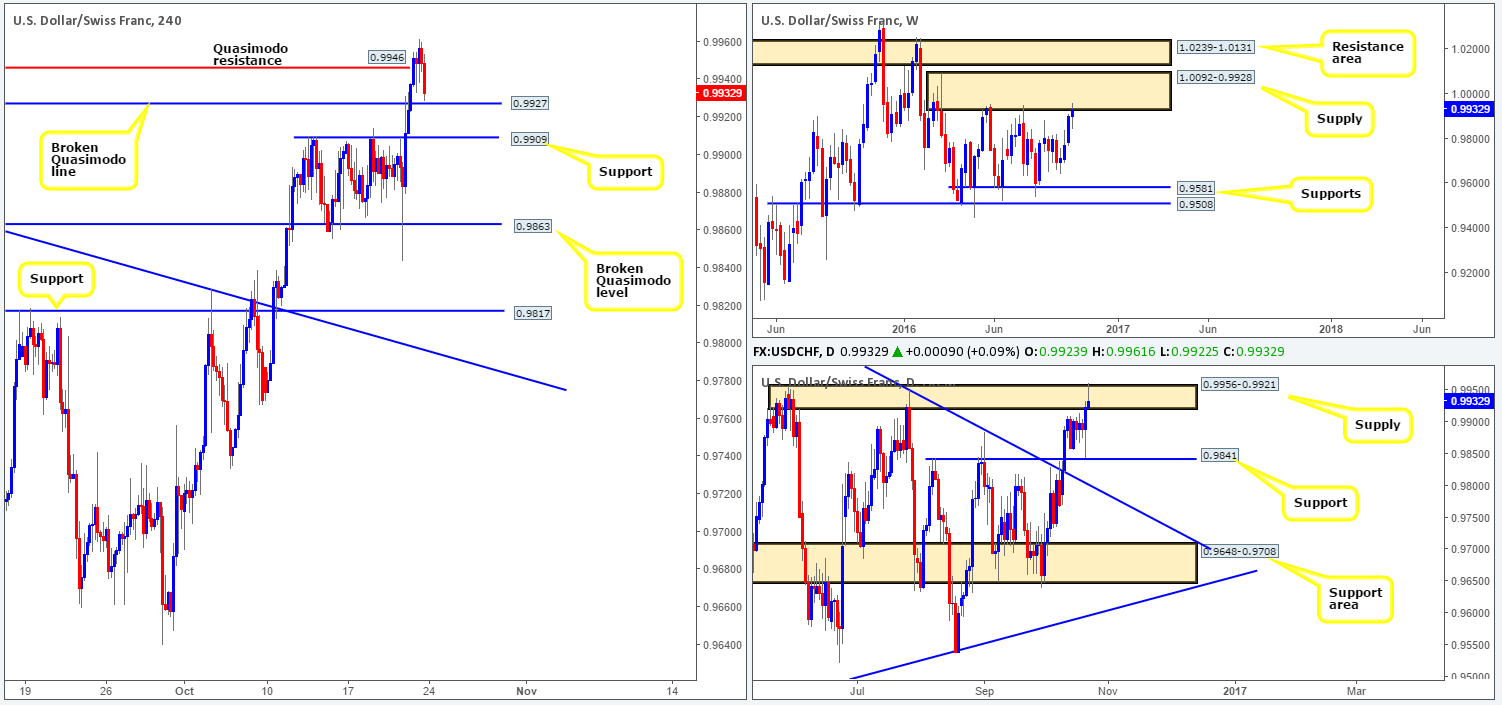Image resolution: width=1502 pixels, height=705 pixels.
Task: Click the shaded 0.9648-0.9708 support zone on the daily chart
Action: [973, 563]
